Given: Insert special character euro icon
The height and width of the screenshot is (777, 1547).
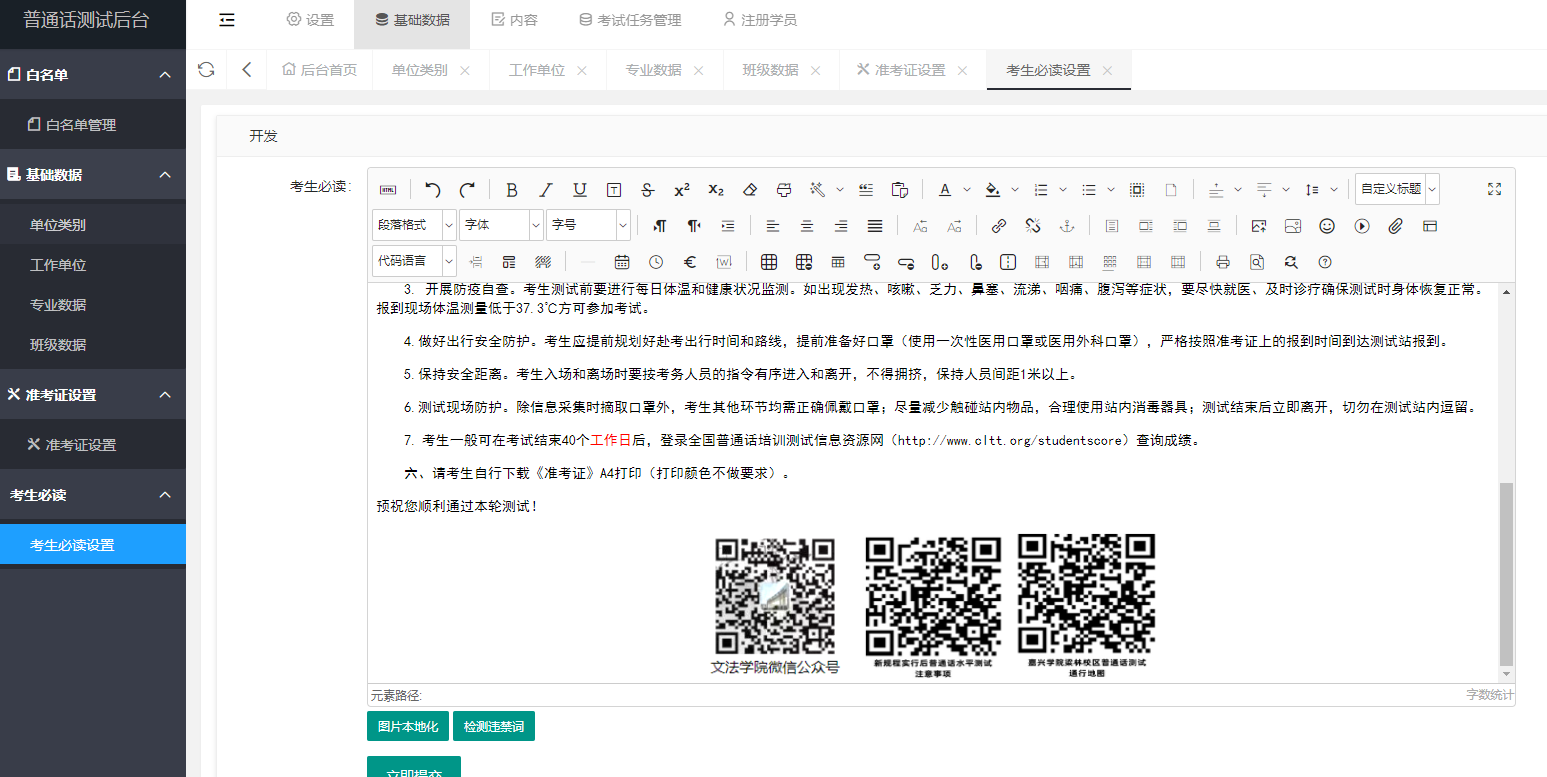Looking at the screenshot, I should click(690, 262).
